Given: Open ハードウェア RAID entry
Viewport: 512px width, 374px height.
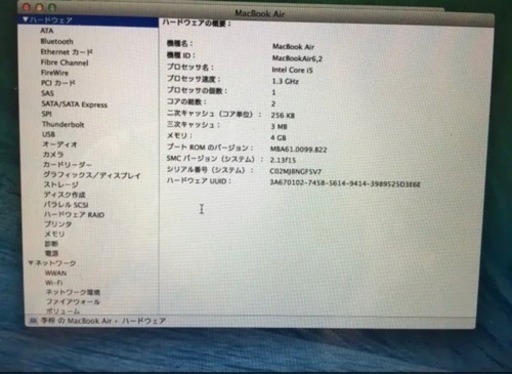Looking at the screenshot, I should (74, 214).
